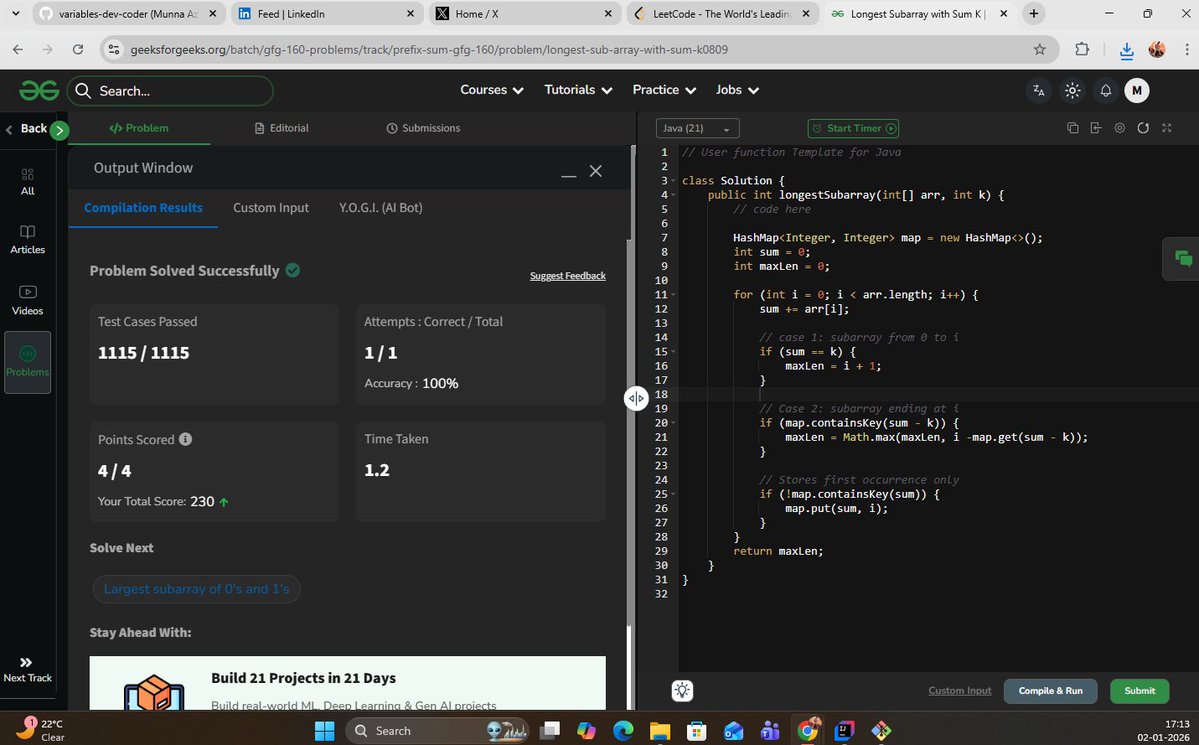The height and width of the screenshot is (745, 1199).
Task: Open the language translate icon
Action: pos(1038,90)
